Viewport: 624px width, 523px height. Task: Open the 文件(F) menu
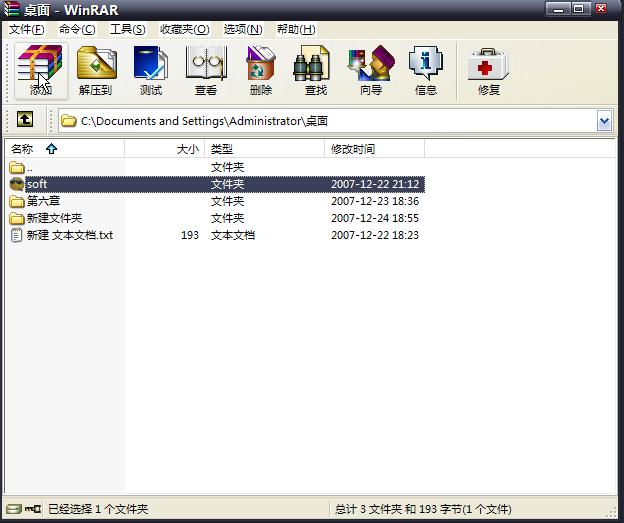click(27, 29)
